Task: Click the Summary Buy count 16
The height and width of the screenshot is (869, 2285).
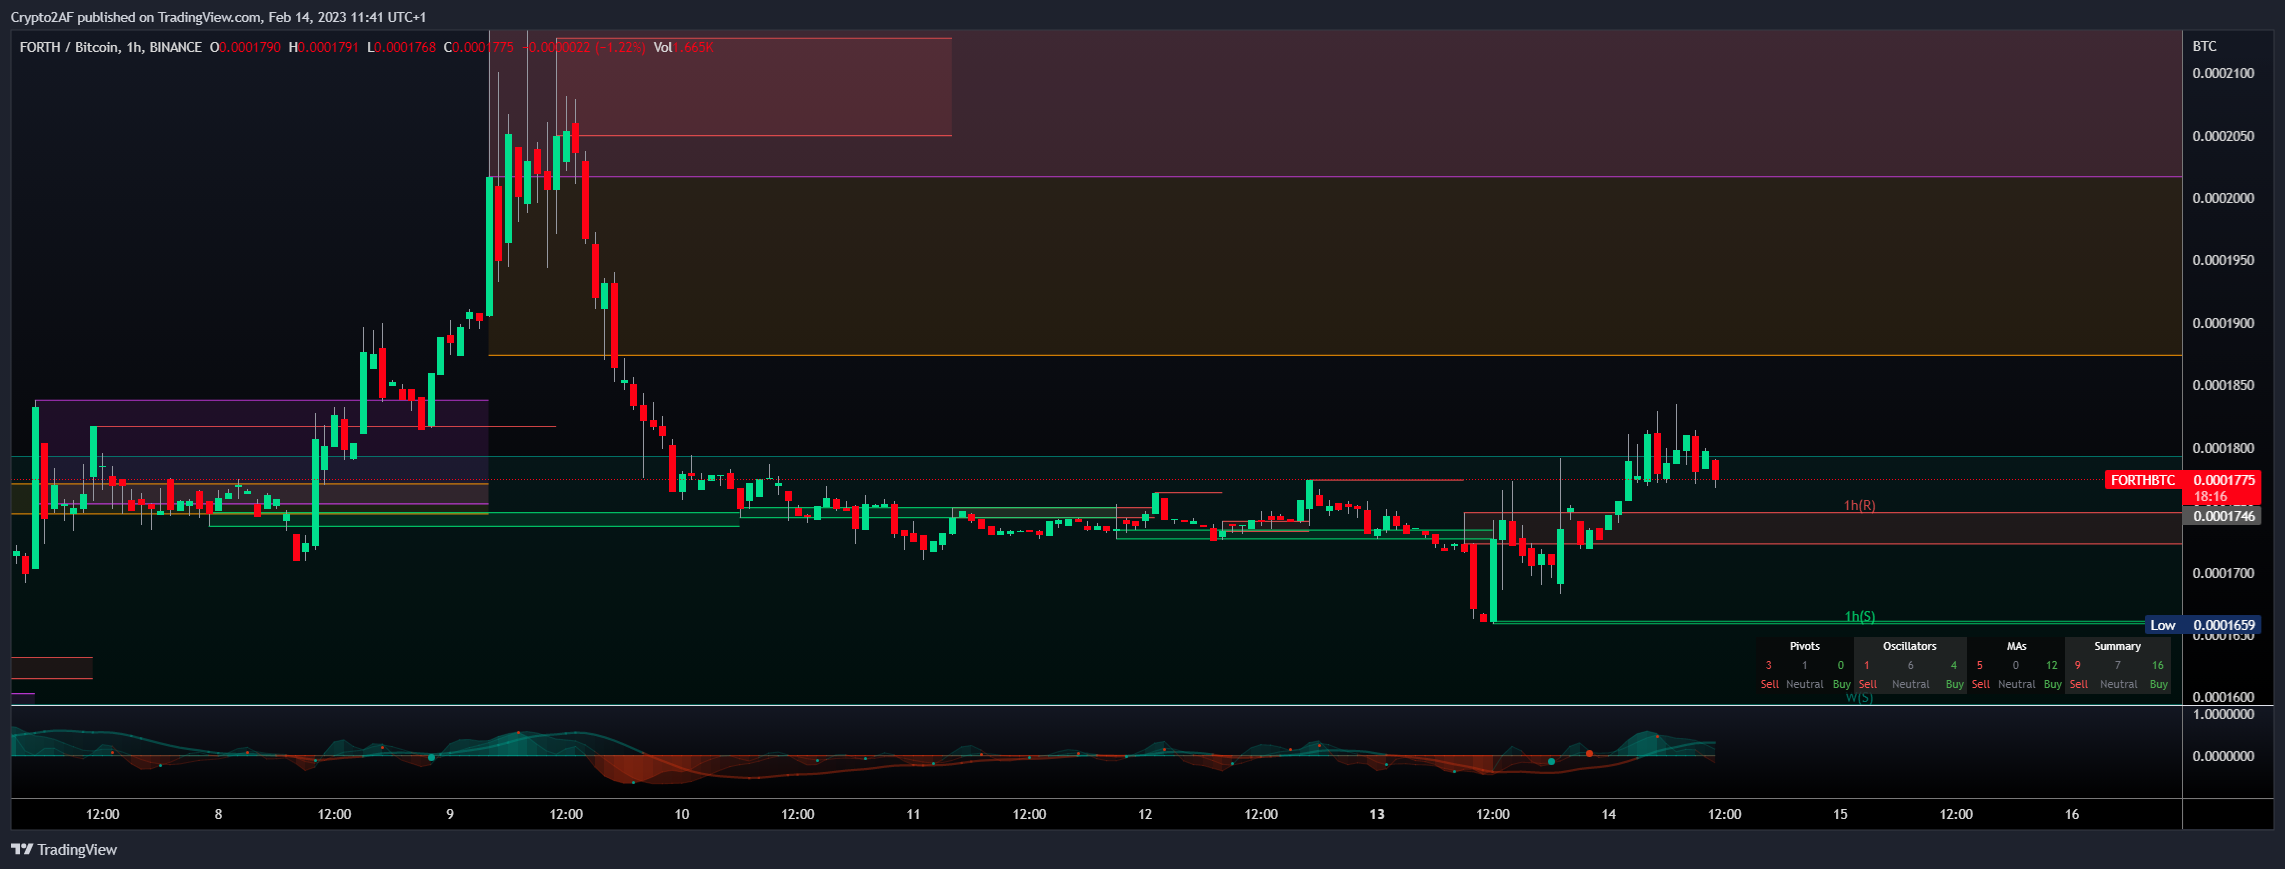Action: (x=2158, y=665)
